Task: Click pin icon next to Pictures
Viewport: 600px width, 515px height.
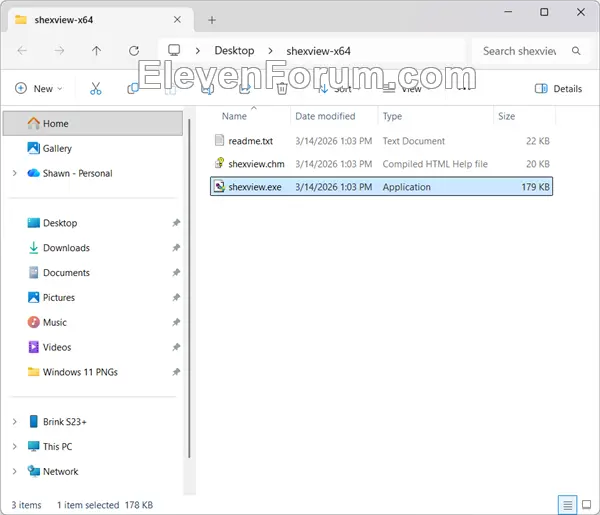Action: pos(176,297)
